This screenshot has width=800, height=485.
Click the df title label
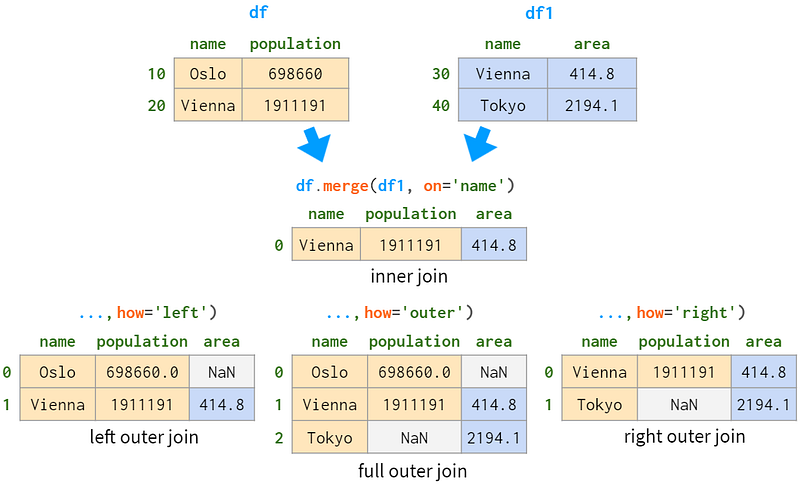258,12
